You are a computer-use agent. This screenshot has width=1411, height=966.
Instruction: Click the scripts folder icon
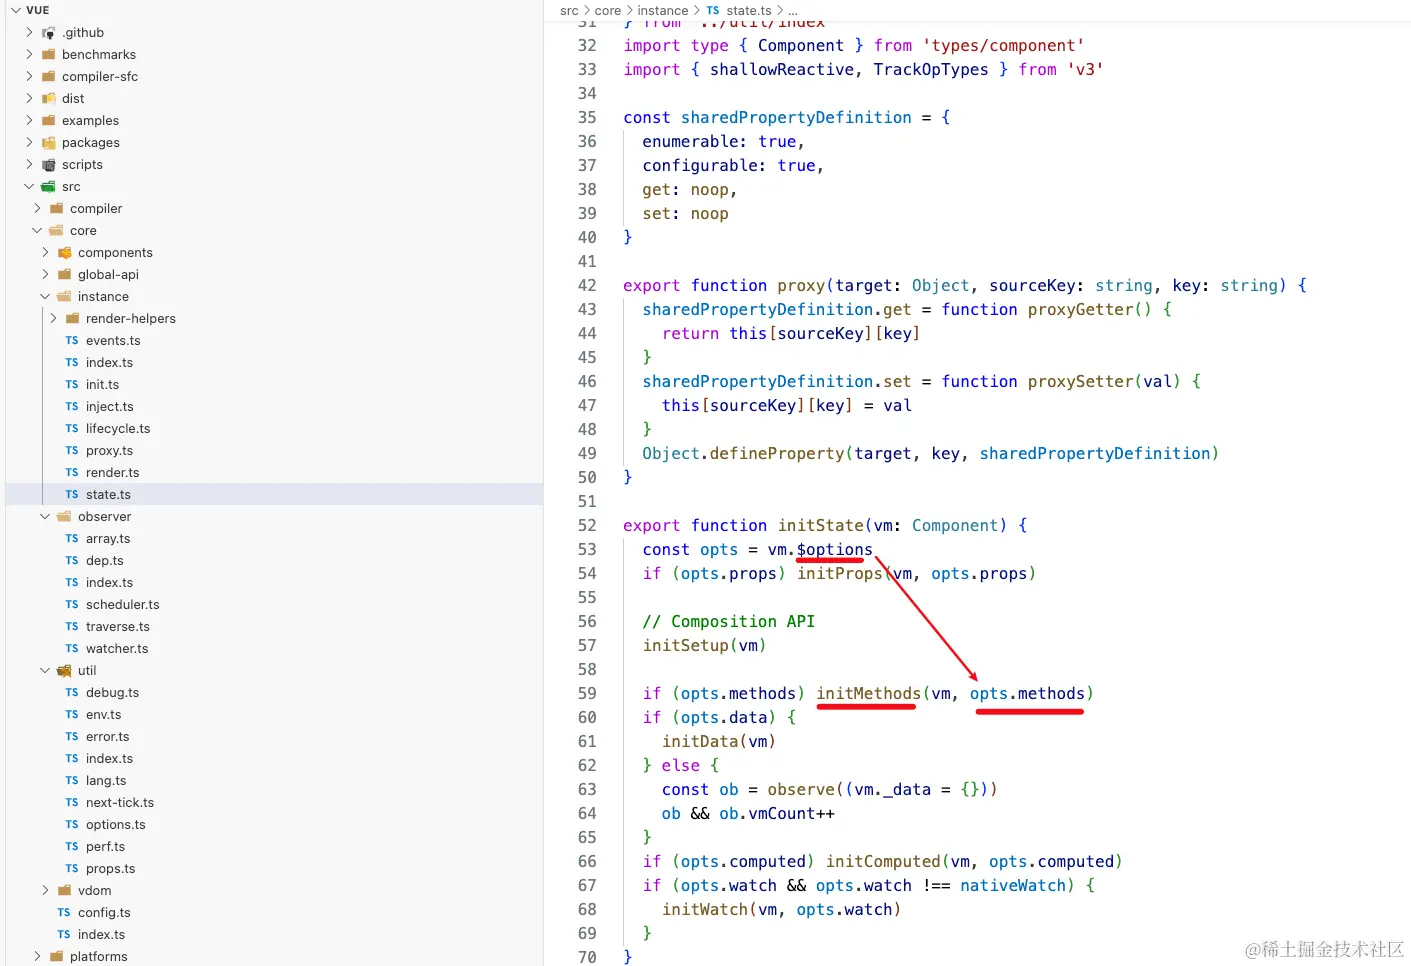click(x=48, y=165)
